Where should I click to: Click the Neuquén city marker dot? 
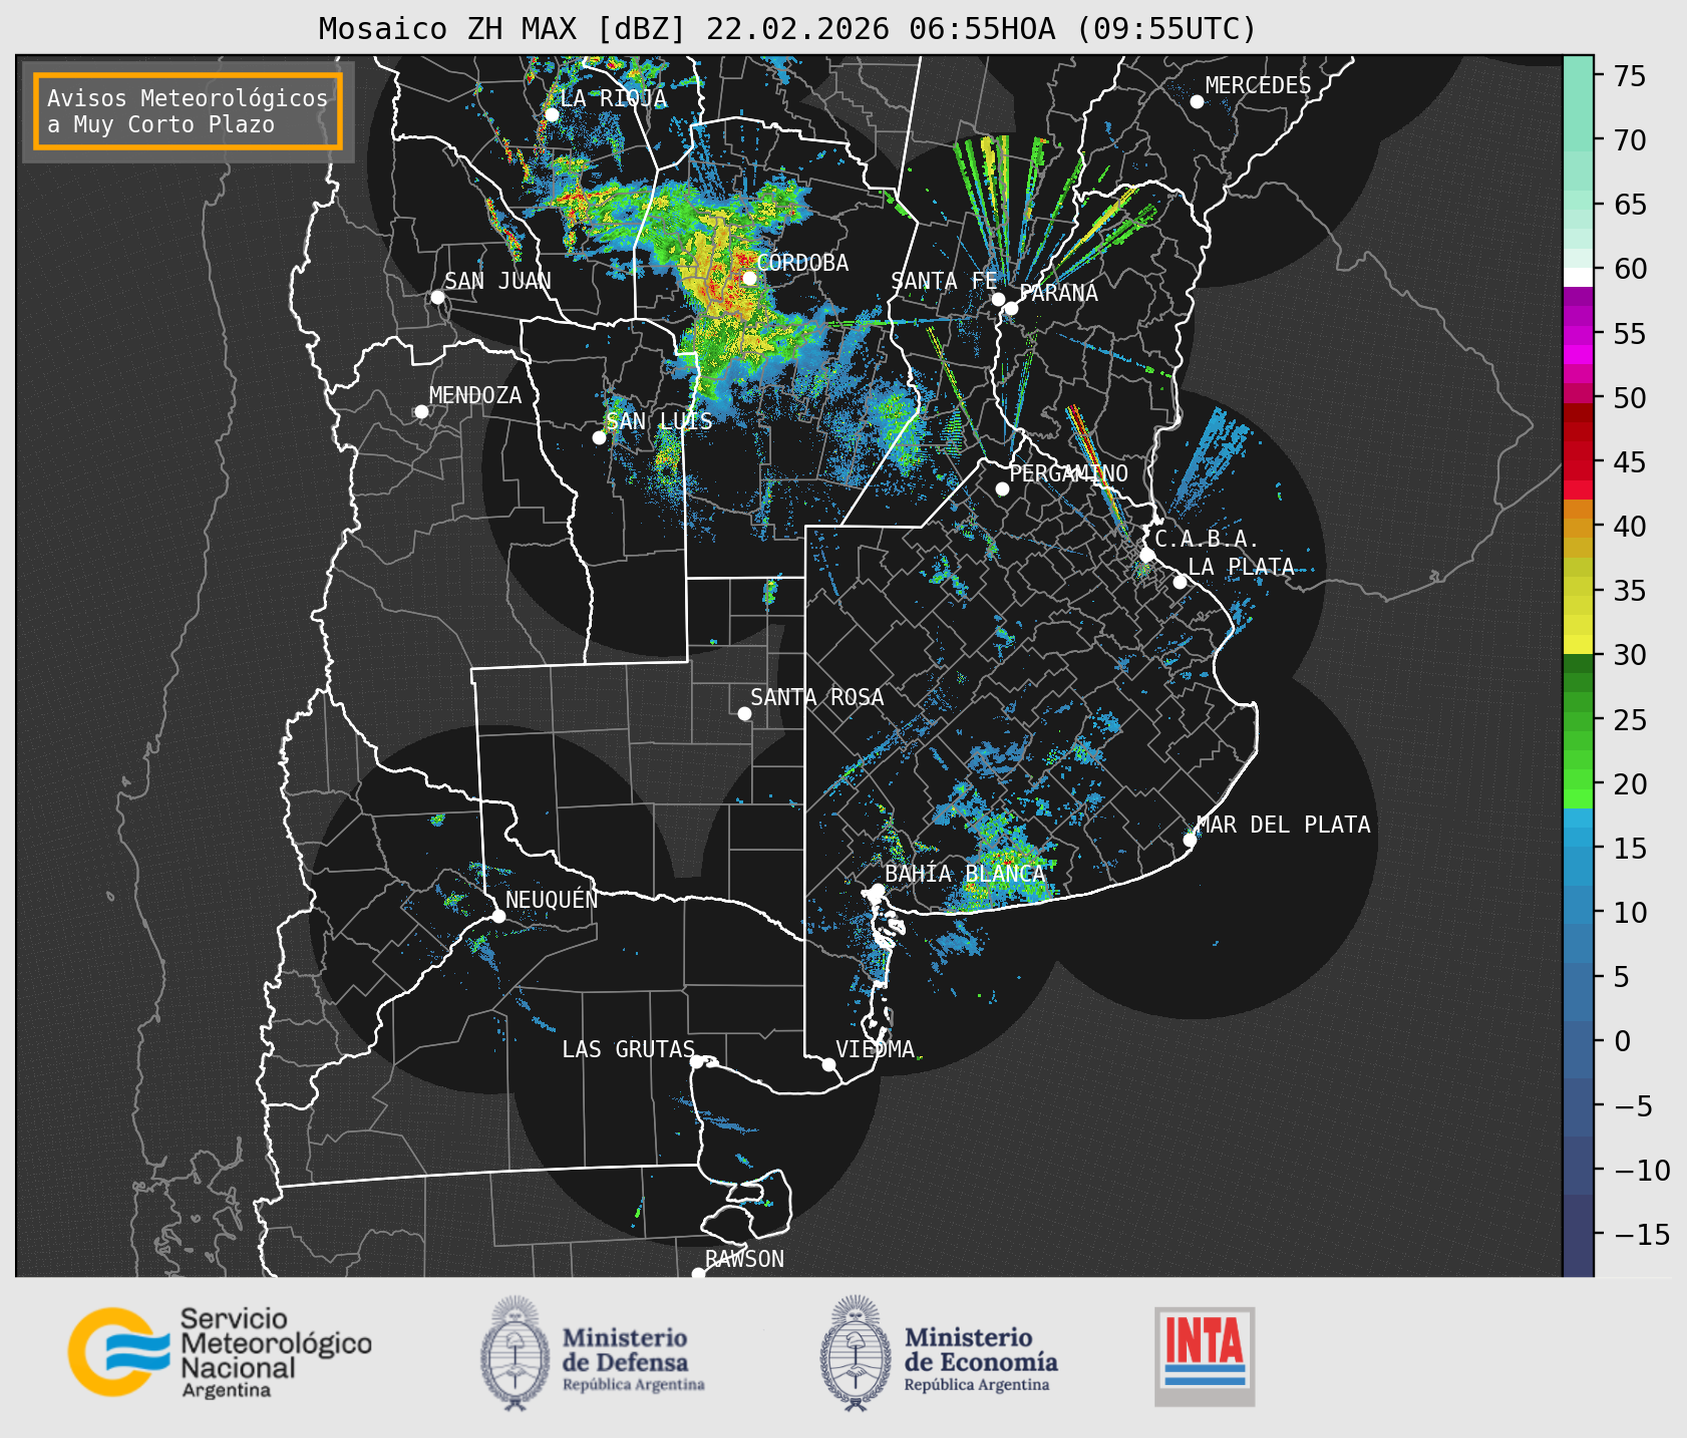pos(498,916)
